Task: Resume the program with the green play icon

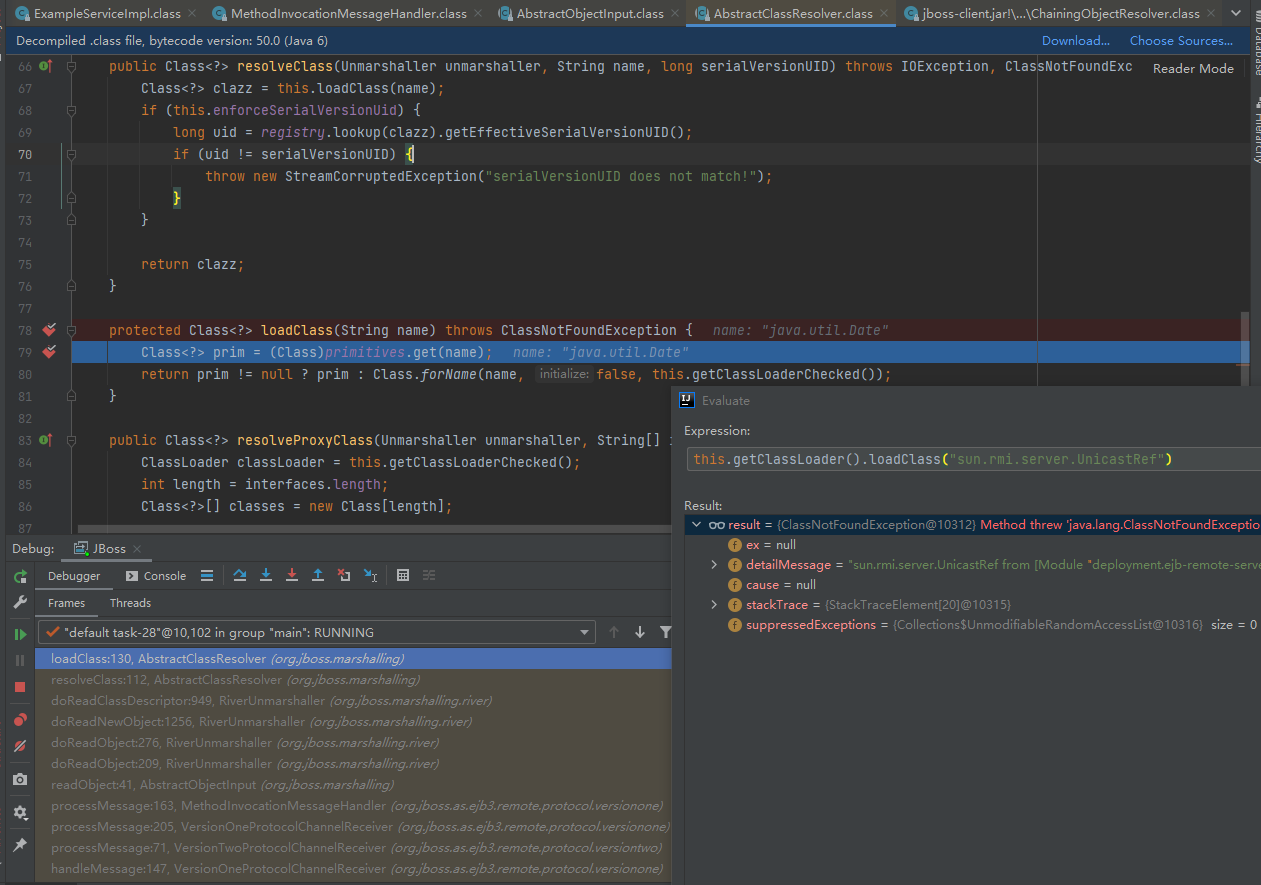Action: click(19, 634)
